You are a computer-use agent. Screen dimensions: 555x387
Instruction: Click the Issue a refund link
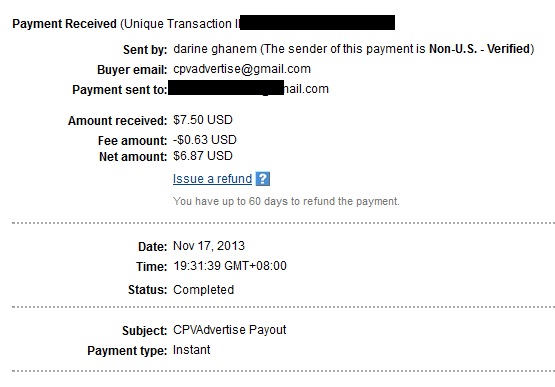click(x=212, y=179)
